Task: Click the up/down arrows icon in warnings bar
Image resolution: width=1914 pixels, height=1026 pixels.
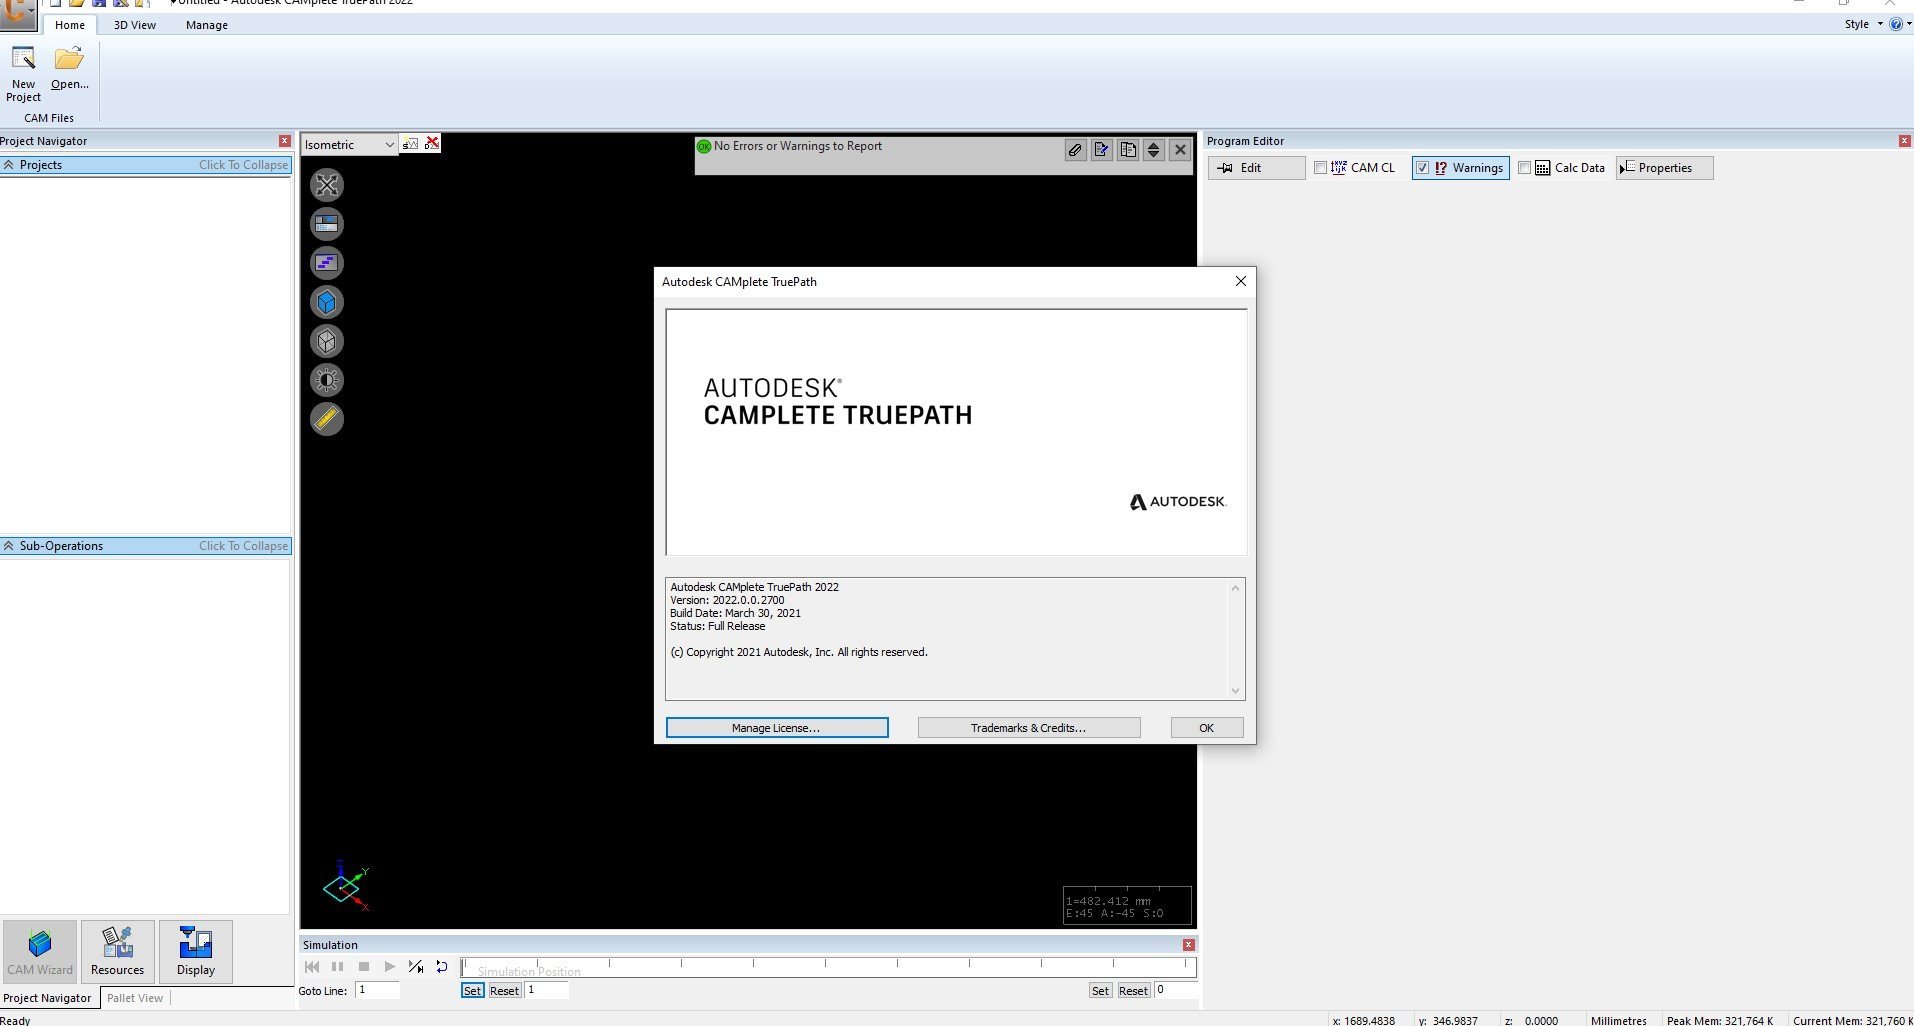Action: (x=1153, y=150)
